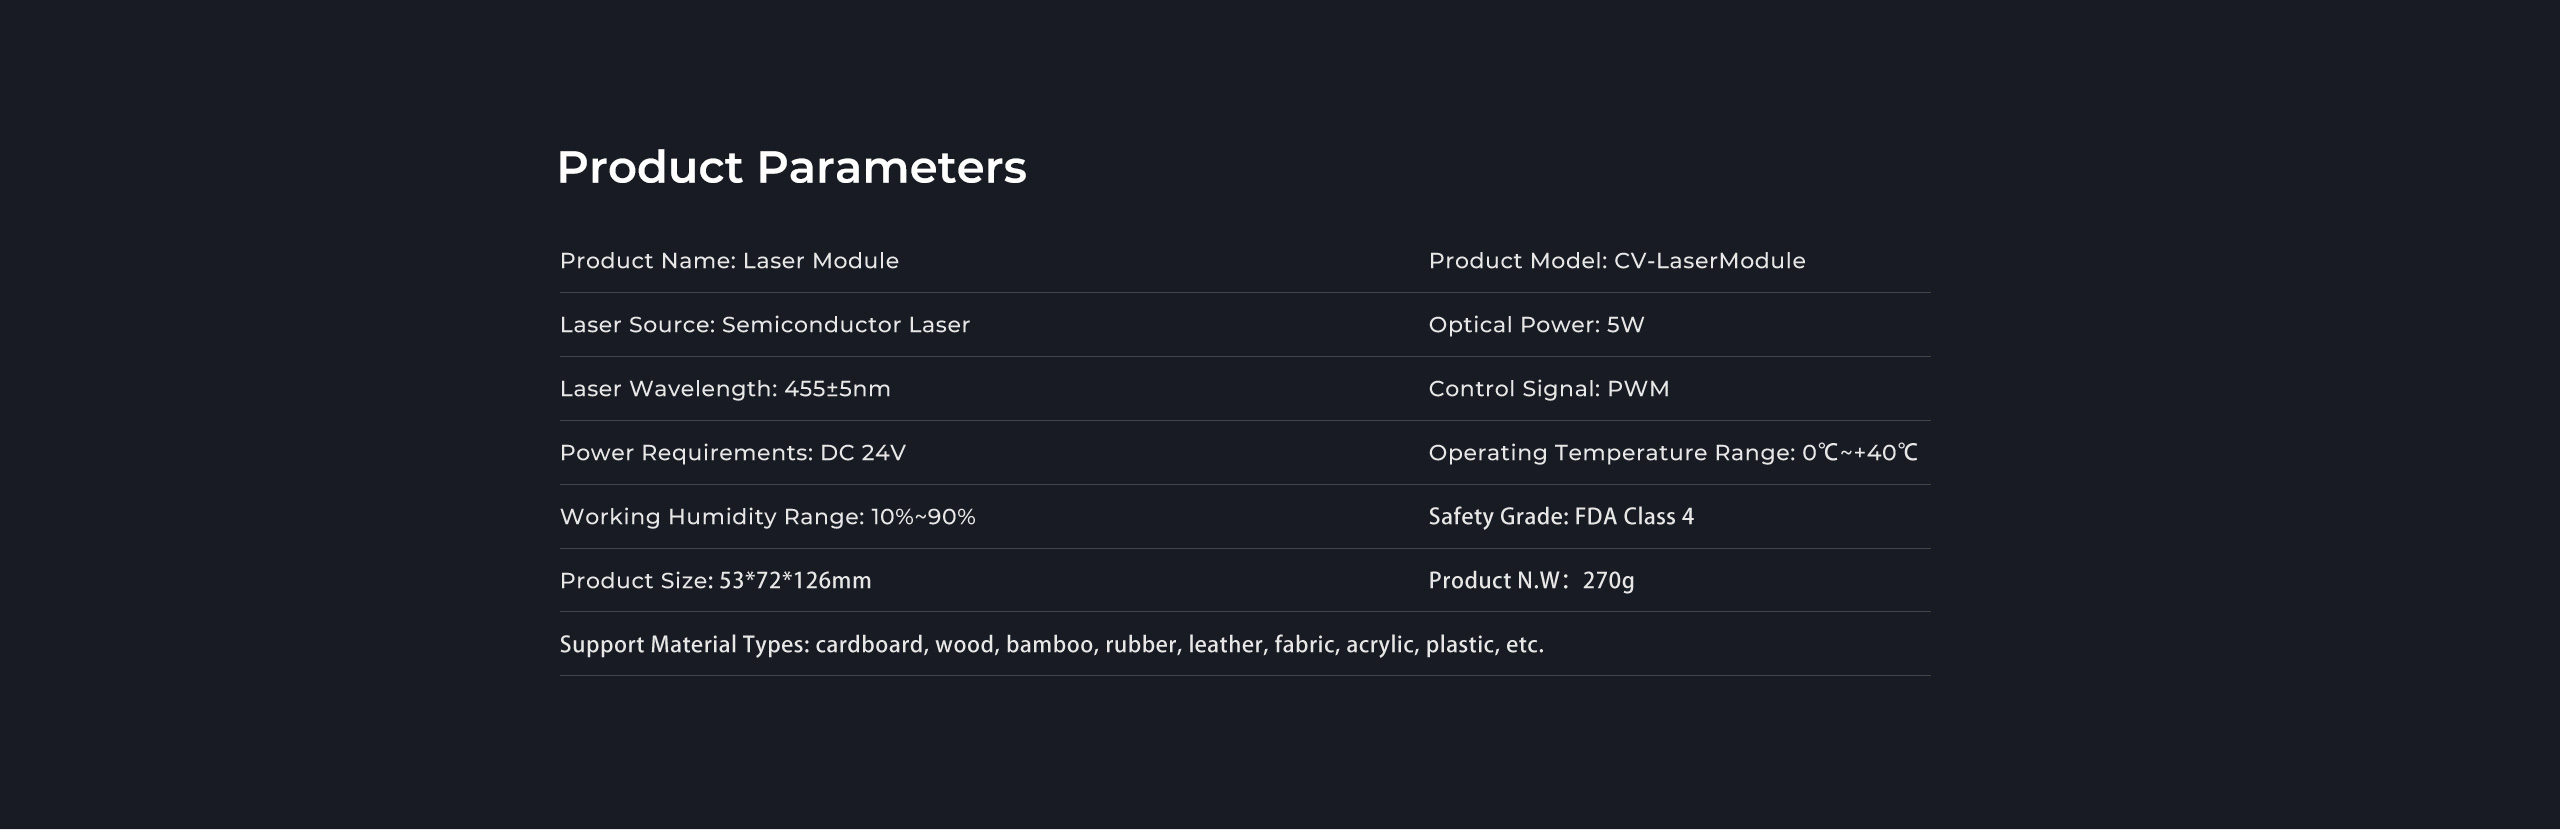
Task: Click the Laser Wavelength label
Action: click(668, 389)
